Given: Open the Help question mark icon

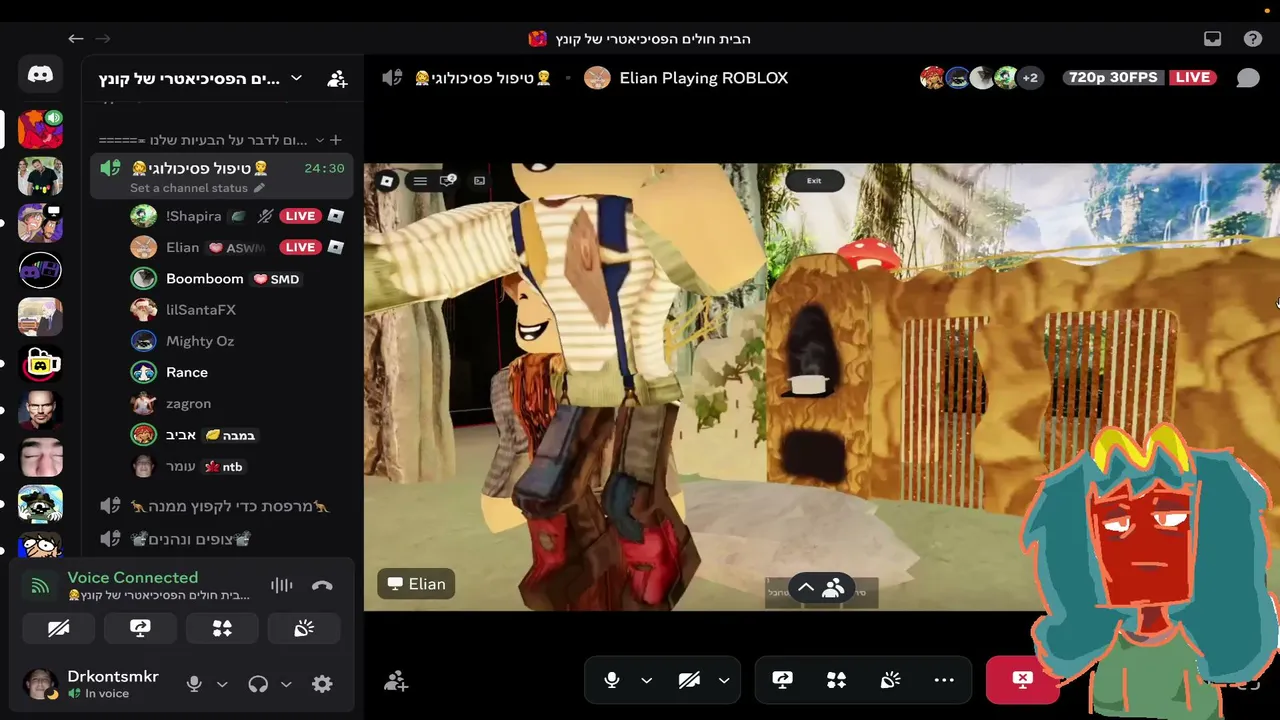Looking at the screenshot, I should [1253, 39].
